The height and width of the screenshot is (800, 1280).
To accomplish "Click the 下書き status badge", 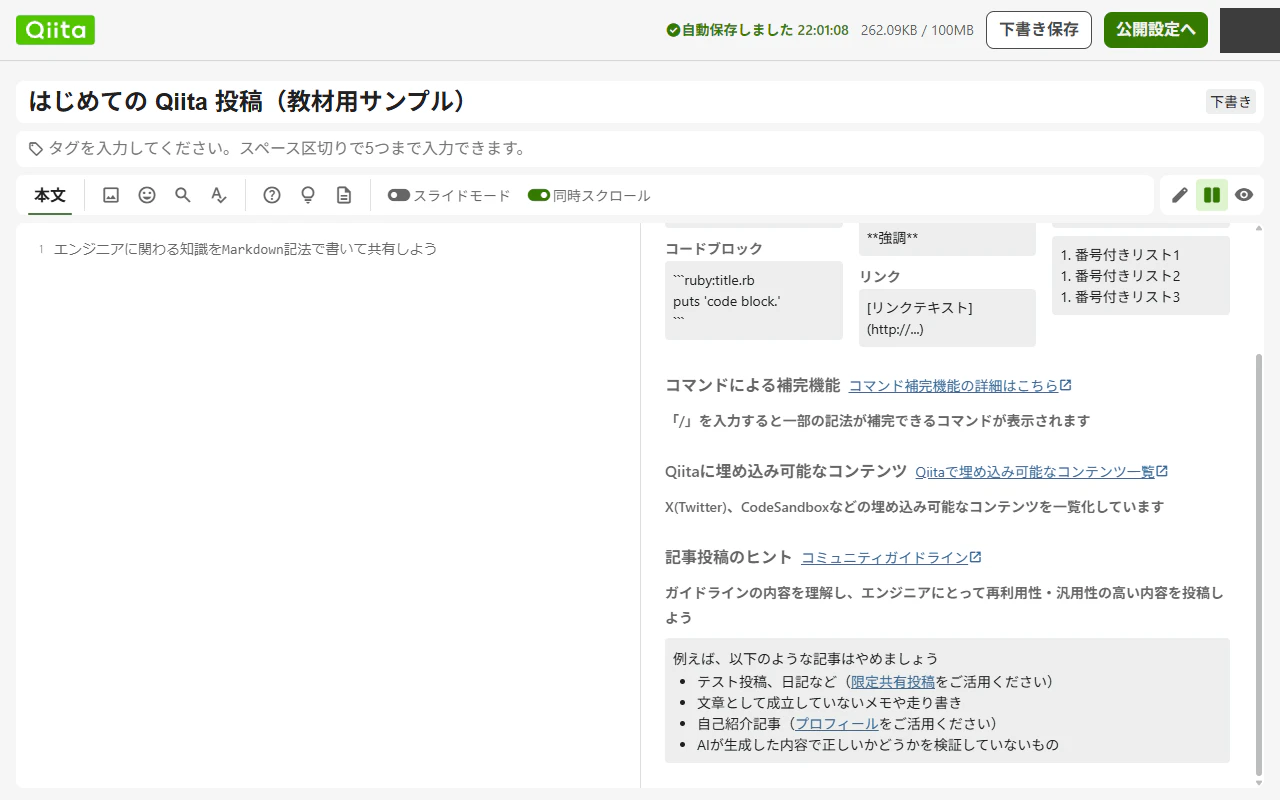I will pyautogui.click(x=1231, y=102).
